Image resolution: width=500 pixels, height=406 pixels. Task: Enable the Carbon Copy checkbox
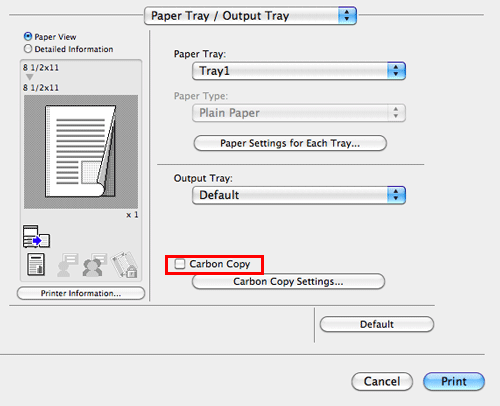click(x=180, y=264)
